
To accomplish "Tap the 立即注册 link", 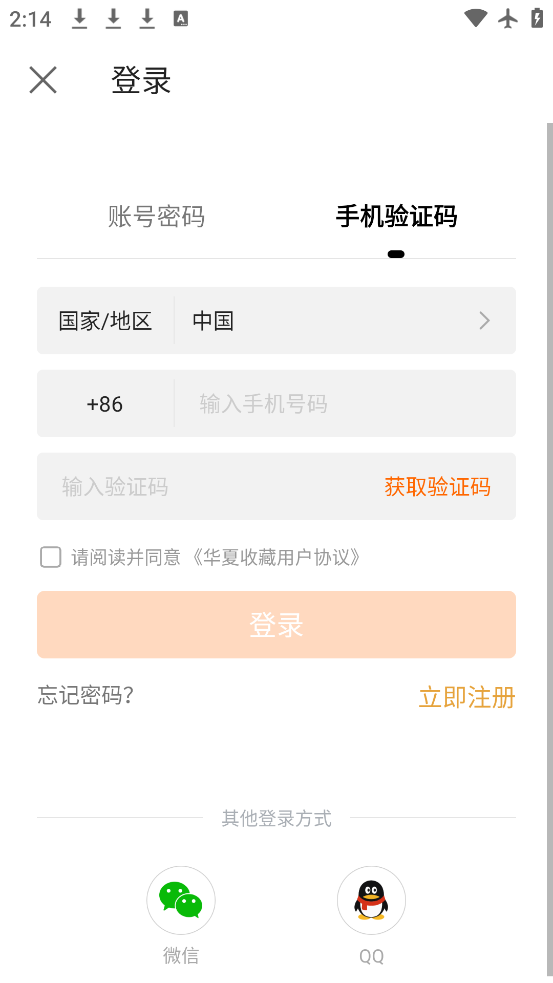I will point(467,697).
